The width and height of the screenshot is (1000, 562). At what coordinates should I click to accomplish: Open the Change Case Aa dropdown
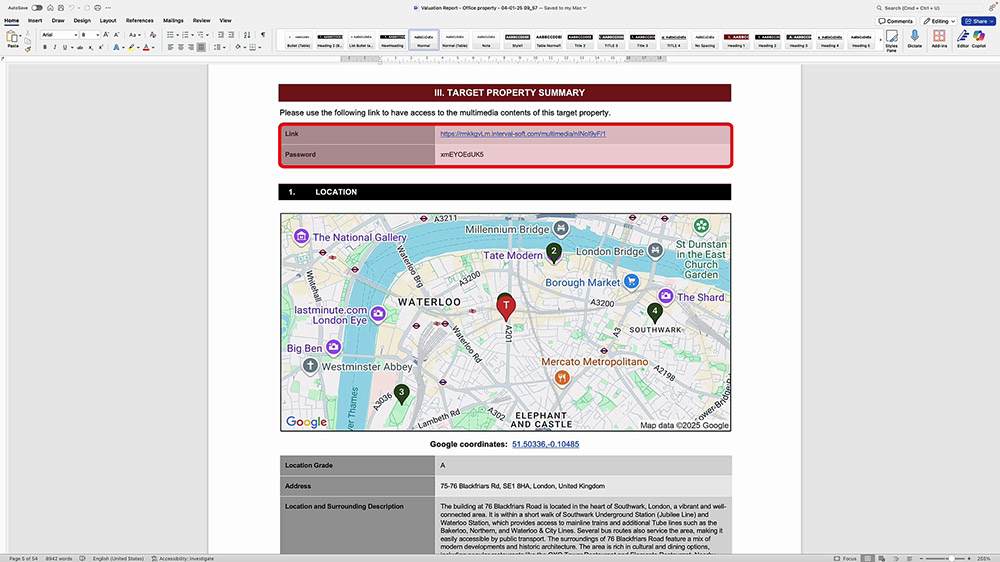click(134, 34)
